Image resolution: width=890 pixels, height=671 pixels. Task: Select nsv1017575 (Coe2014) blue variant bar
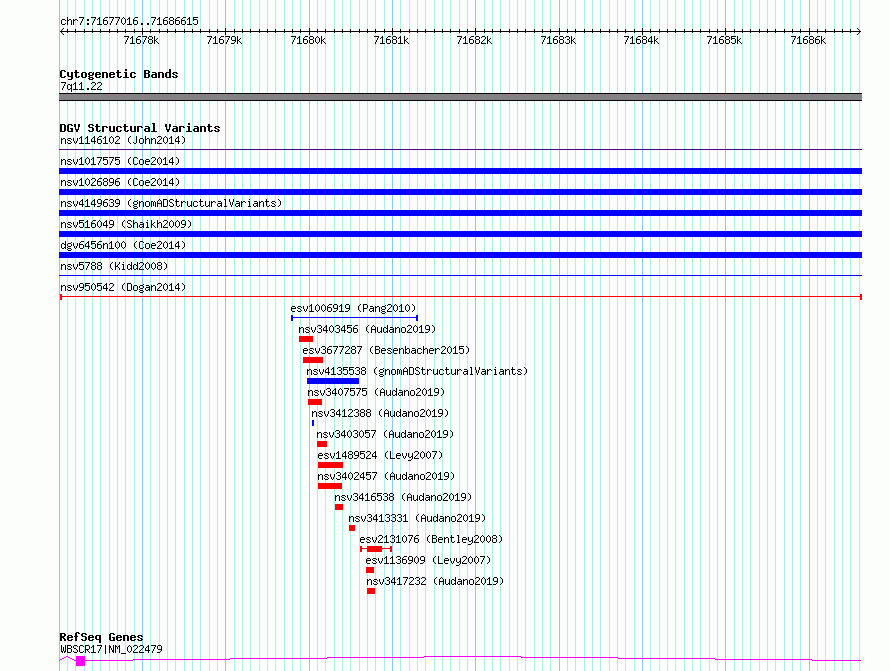pos(460,171)
